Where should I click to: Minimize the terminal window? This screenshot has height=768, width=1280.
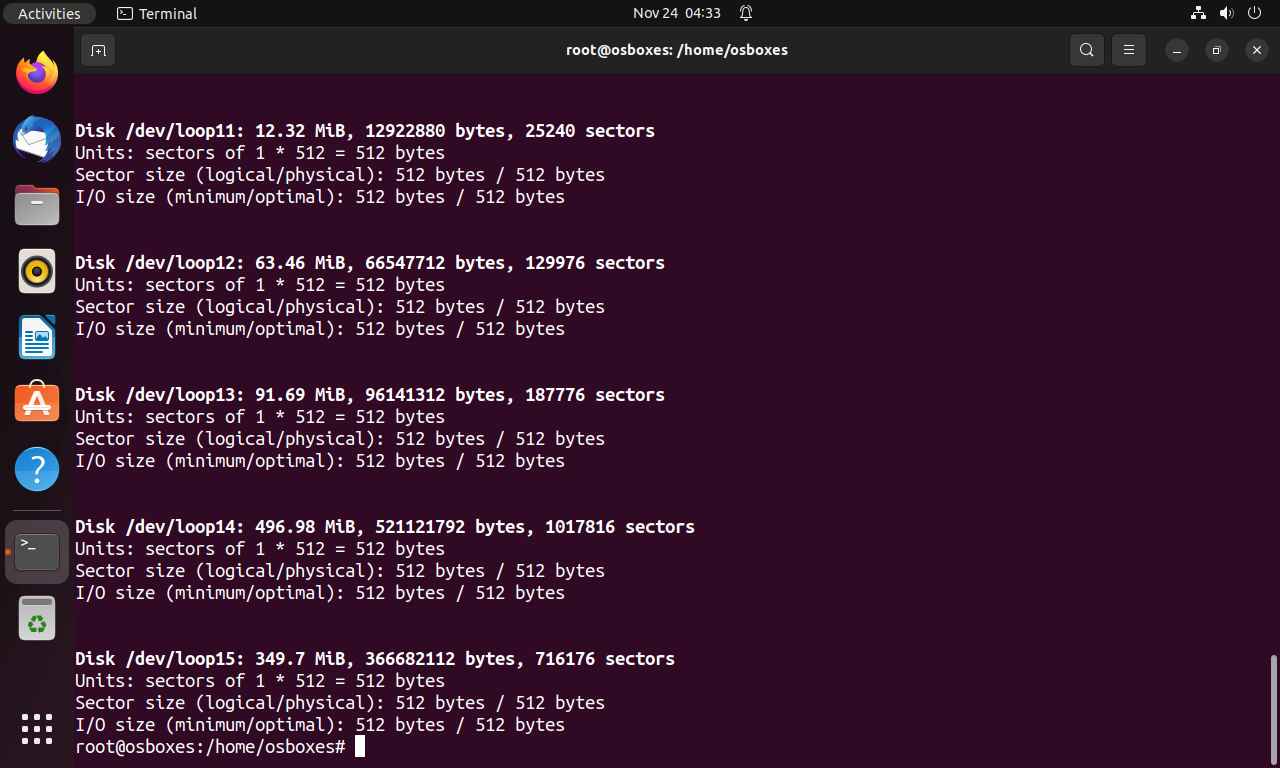pyautogui.click(x=1177, y=50)
